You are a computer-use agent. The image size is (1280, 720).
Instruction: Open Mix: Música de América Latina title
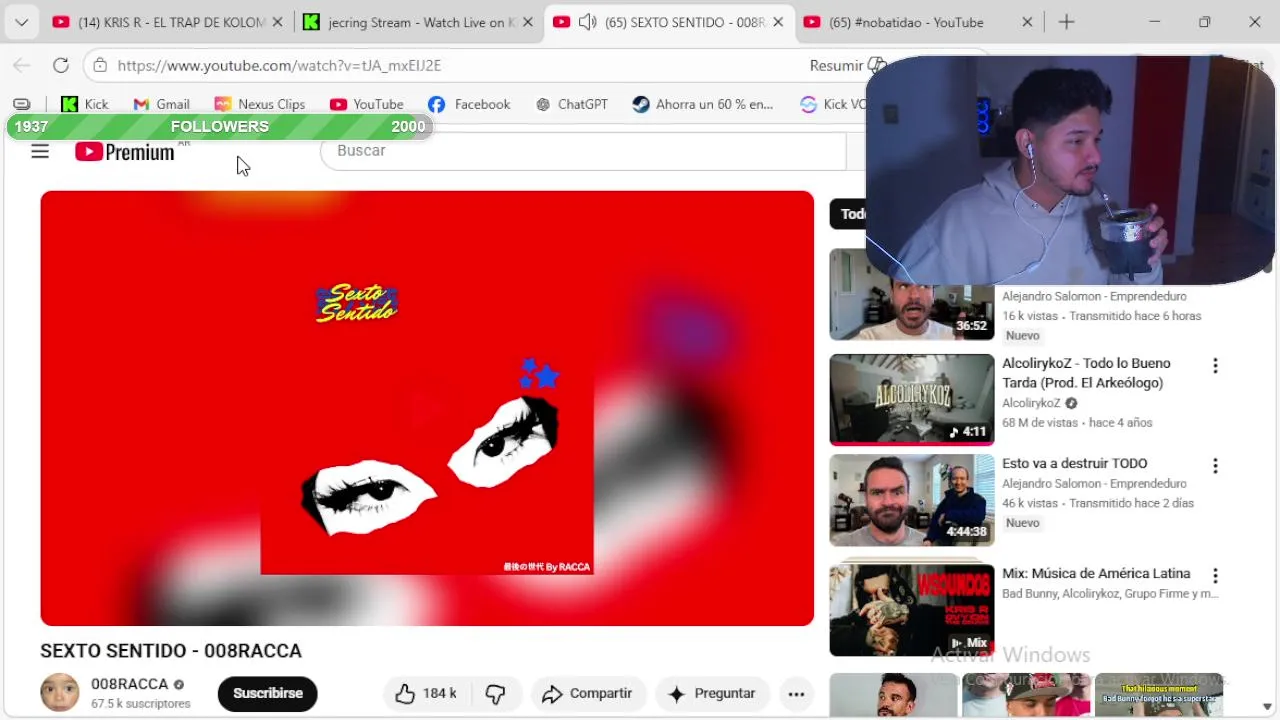click(x=1096, y=573)
